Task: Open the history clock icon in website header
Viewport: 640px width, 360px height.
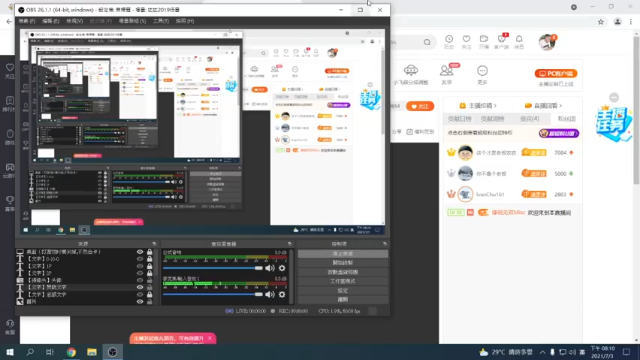Action: (449, 39)
